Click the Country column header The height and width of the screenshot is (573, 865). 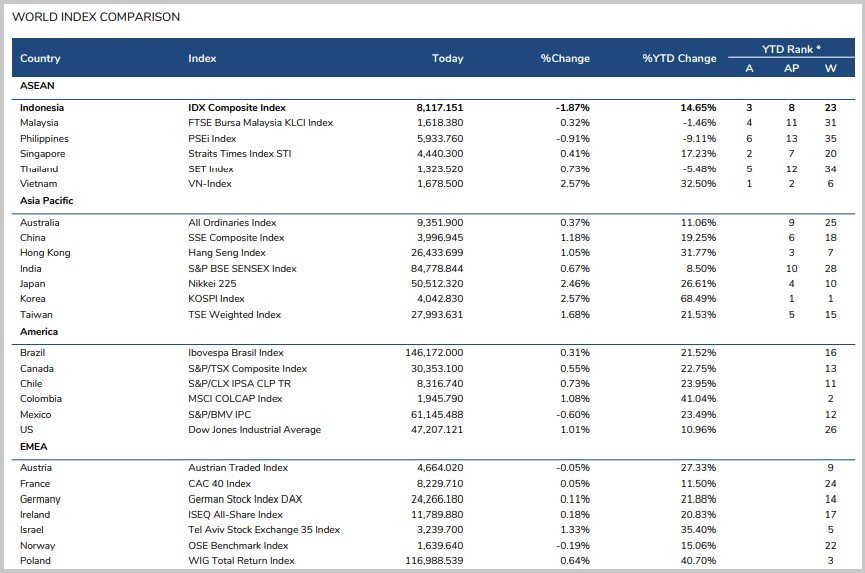click(40, 59)
